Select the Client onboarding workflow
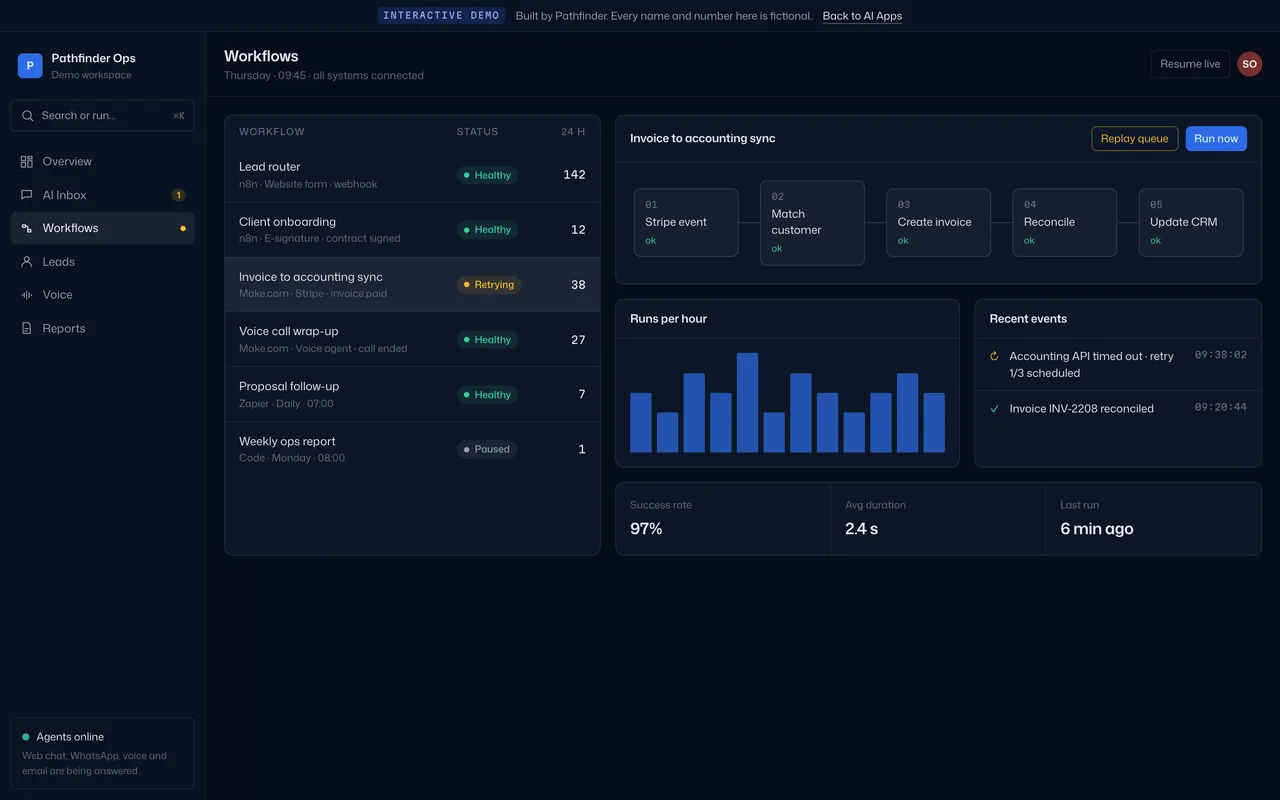This screenshot has width=1280, height=800. click(x=412, y=230)
